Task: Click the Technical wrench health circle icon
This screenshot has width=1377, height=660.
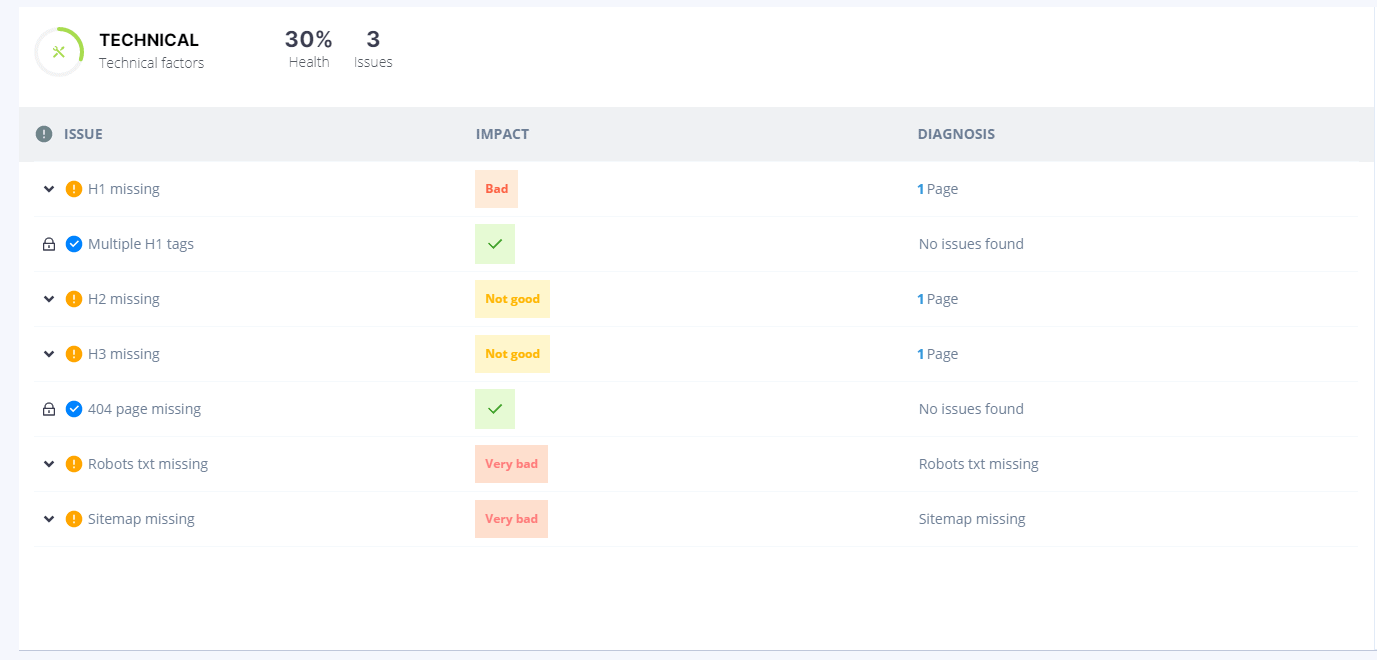Action: click(59, 52)
